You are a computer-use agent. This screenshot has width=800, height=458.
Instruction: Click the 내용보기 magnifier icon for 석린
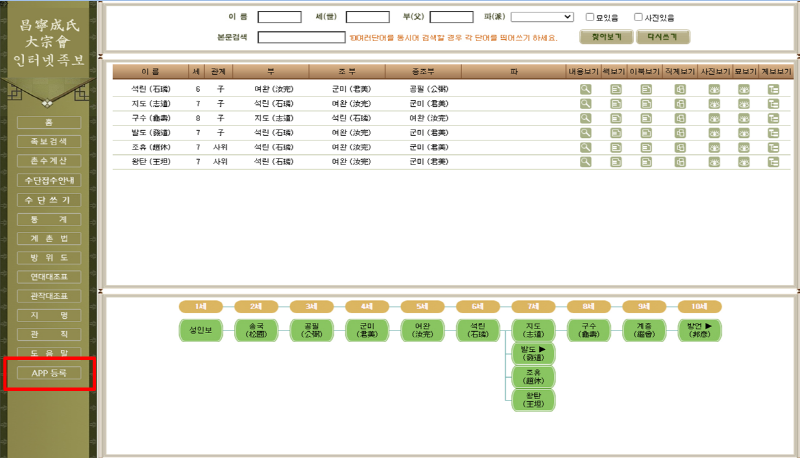click(586, 89)
